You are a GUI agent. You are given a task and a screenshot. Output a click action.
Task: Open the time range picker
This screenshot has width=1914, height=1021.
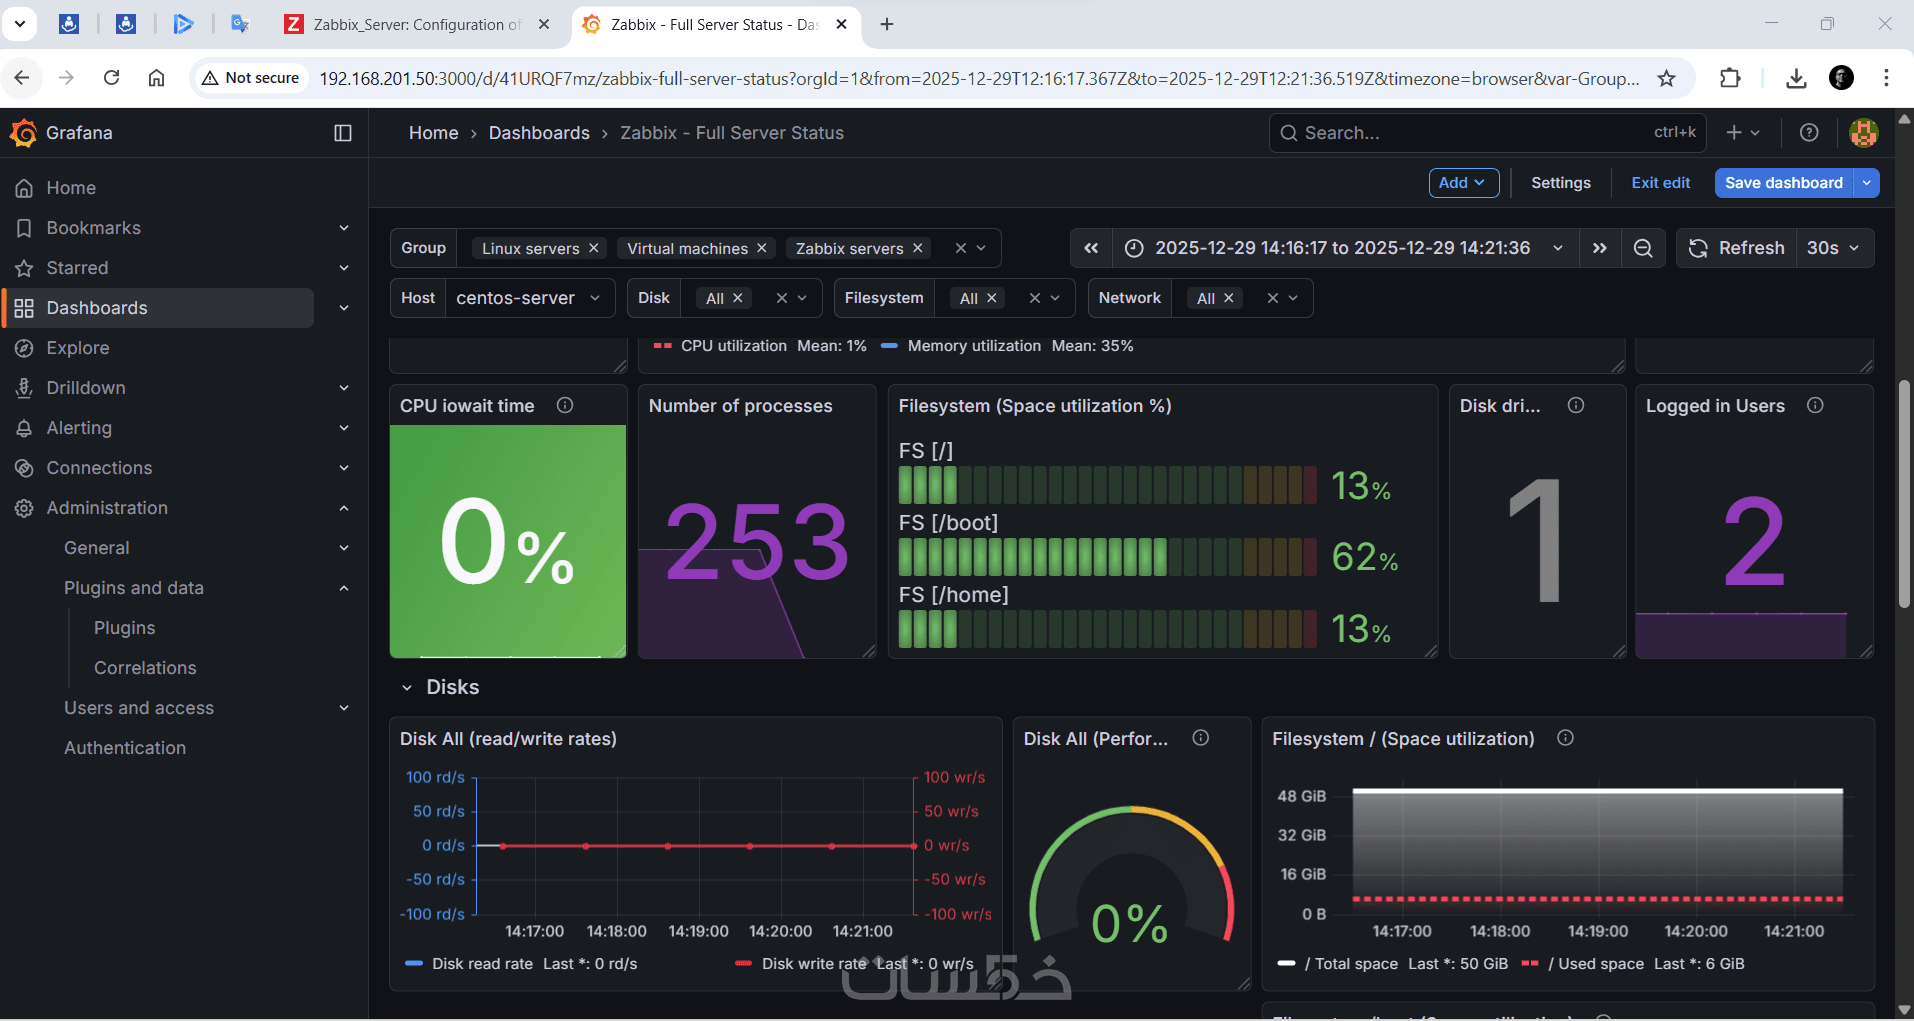[1345, 248]
